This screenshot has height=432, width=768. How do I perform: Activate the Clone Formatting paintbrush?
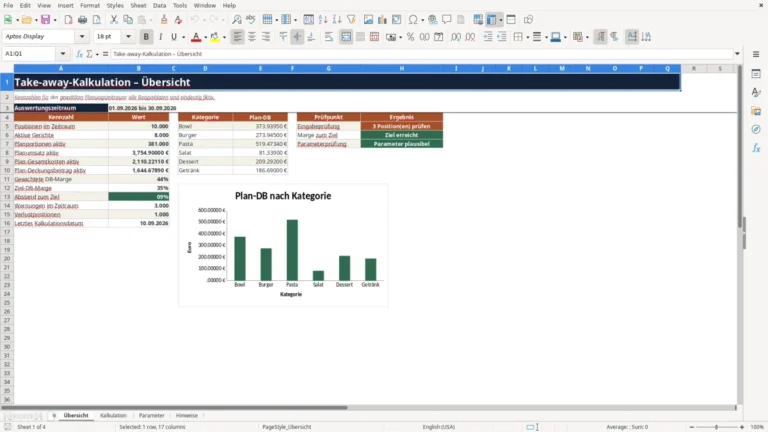(x=164, y=20)
